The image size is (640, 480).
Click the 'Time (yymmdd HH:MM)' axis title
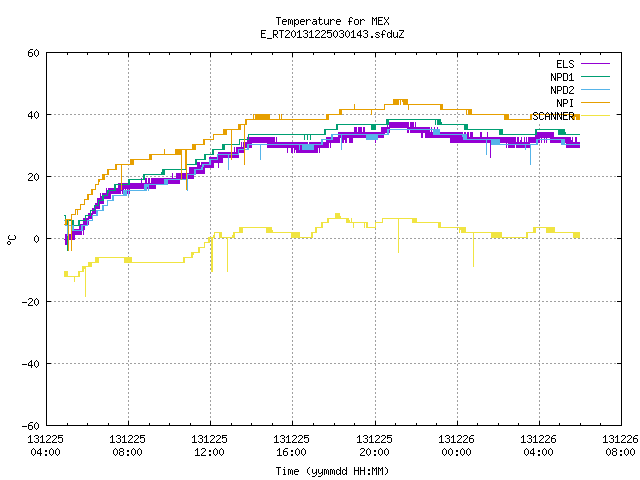tap(332, 471)
